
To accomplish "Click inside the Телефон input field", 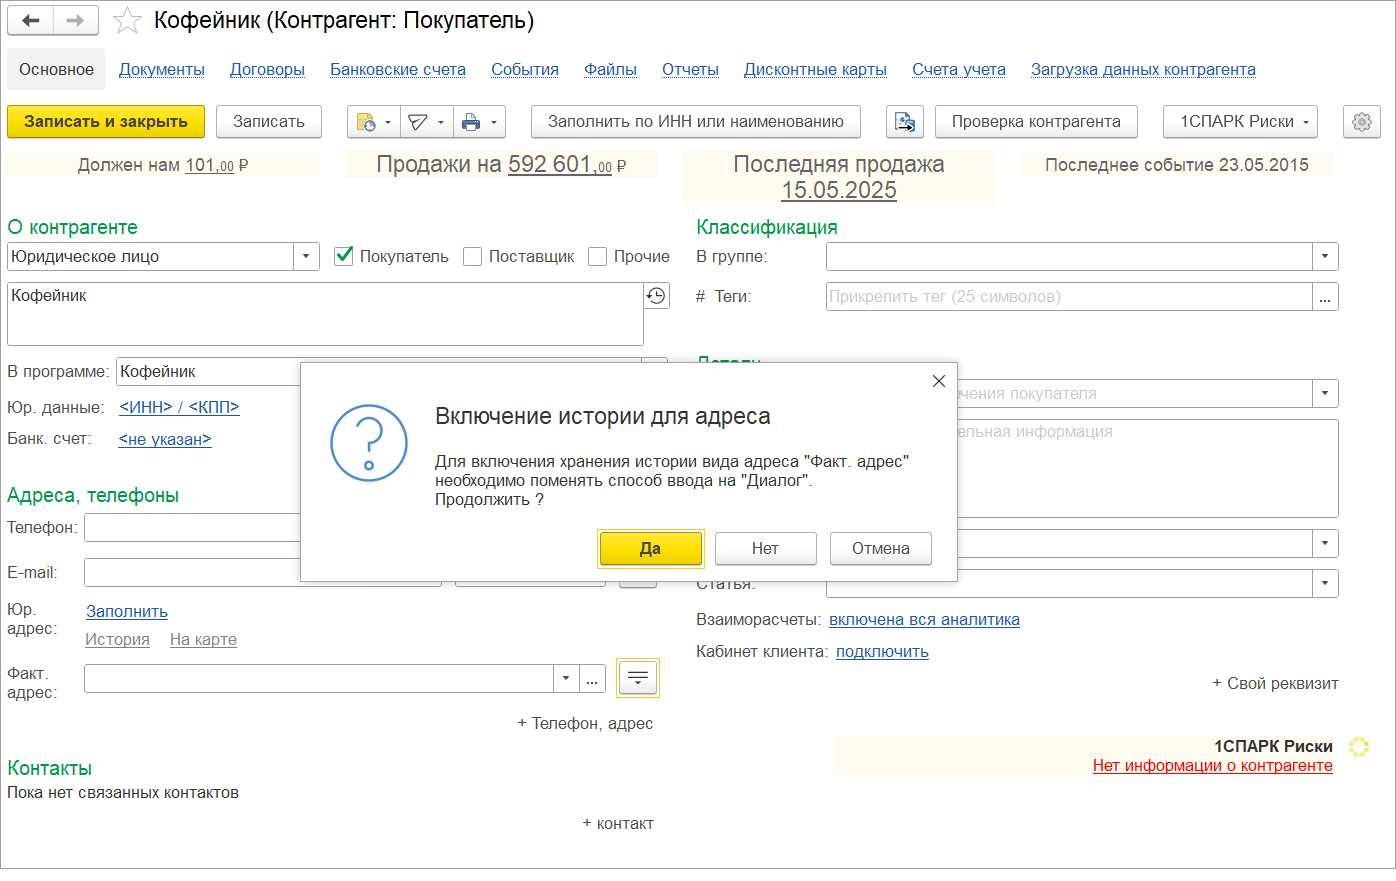I will tap(200, 527).
